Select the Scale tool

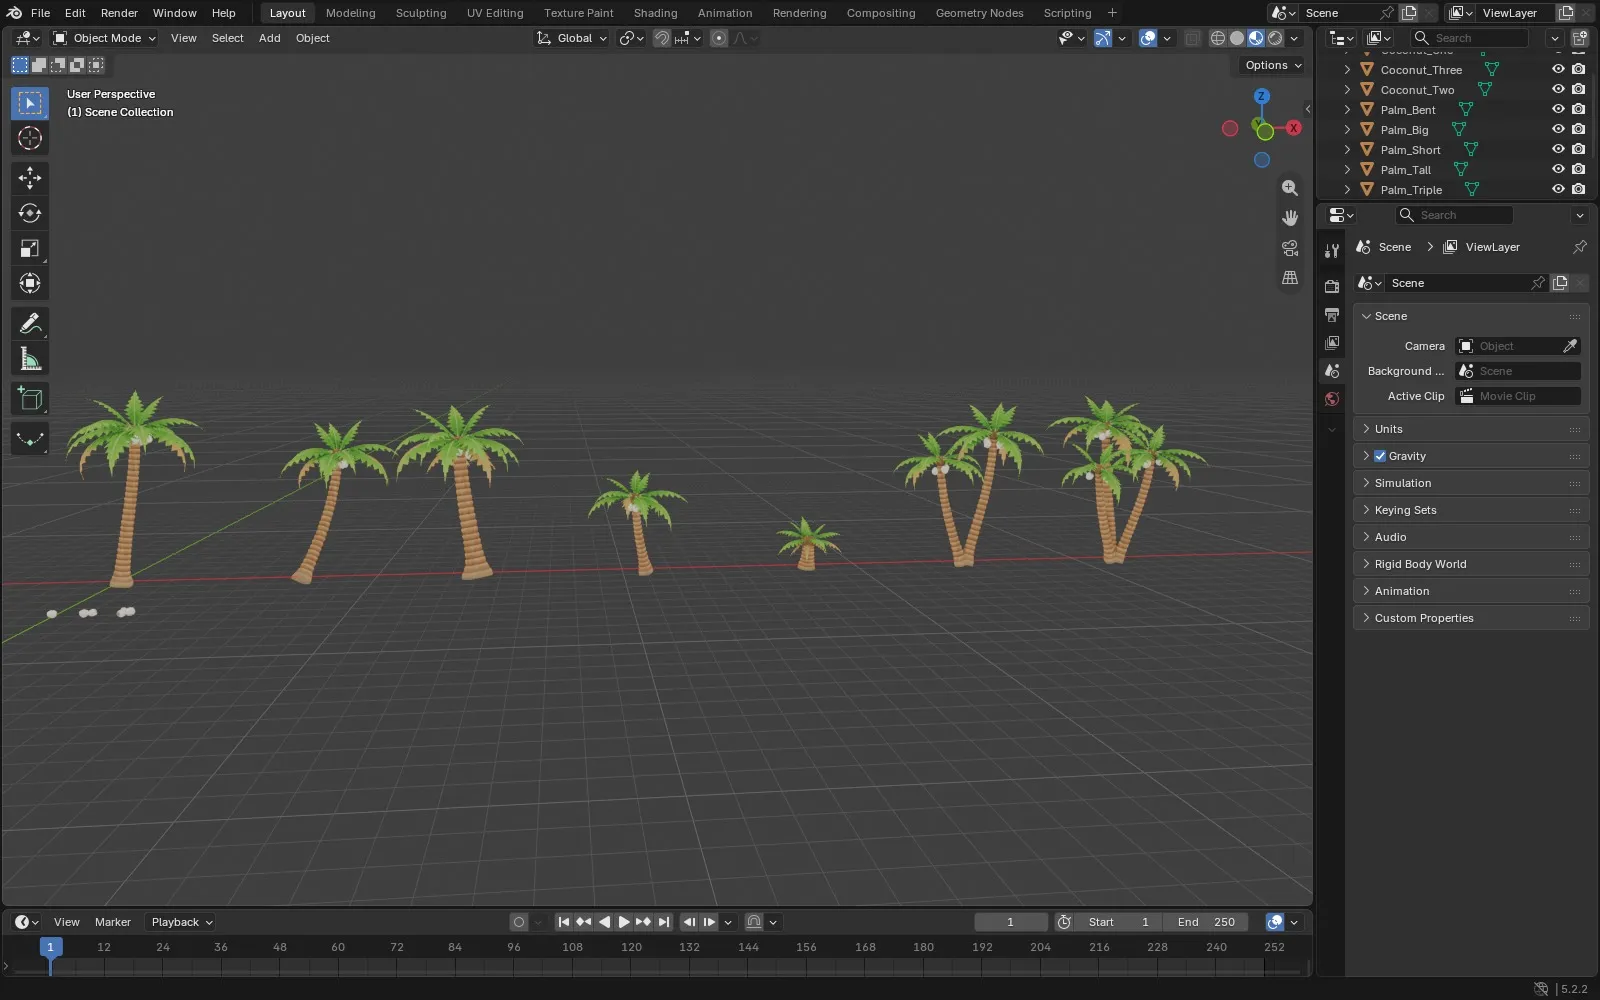pyautogui.click(x=30, y=248)
